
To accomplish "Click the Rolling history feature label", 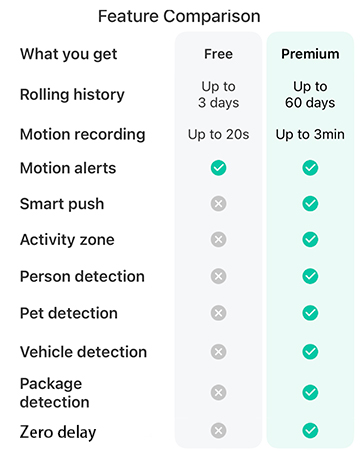I will click(x=72, y=95).
